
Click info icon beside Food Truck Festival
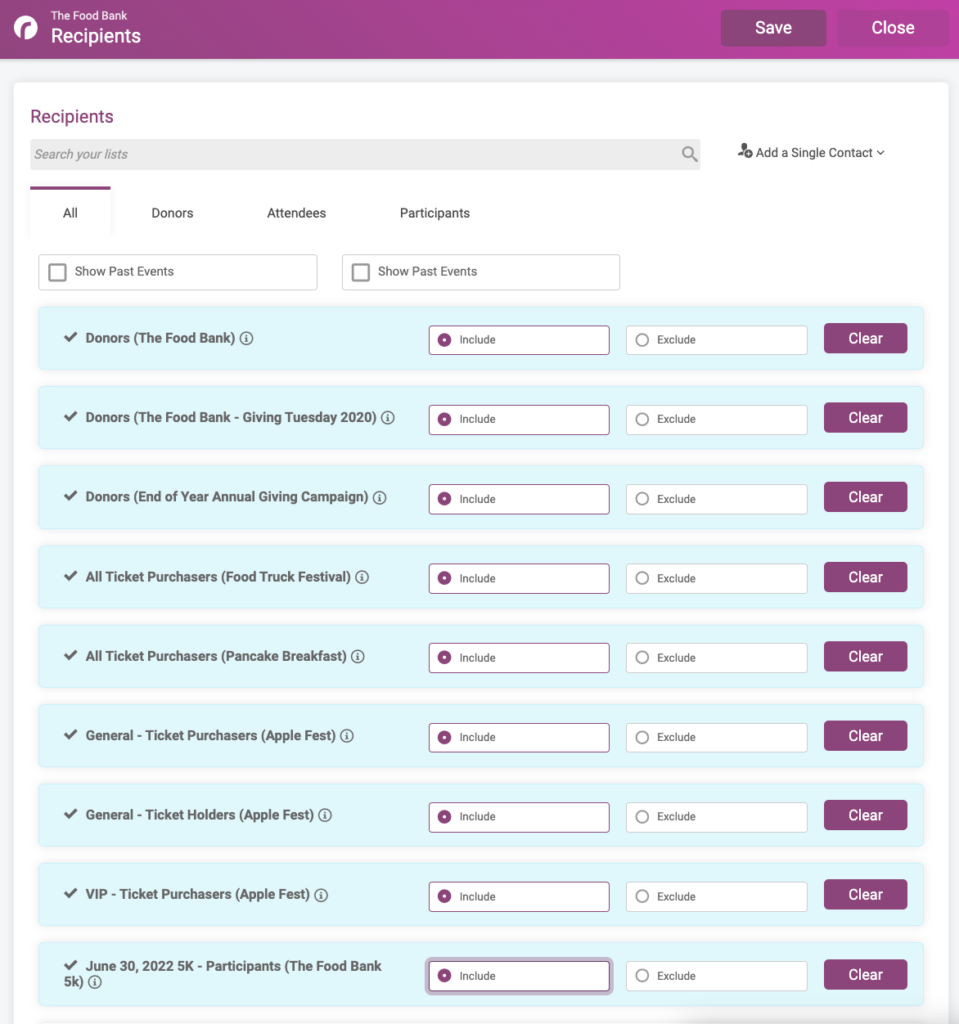coord(362,577)
